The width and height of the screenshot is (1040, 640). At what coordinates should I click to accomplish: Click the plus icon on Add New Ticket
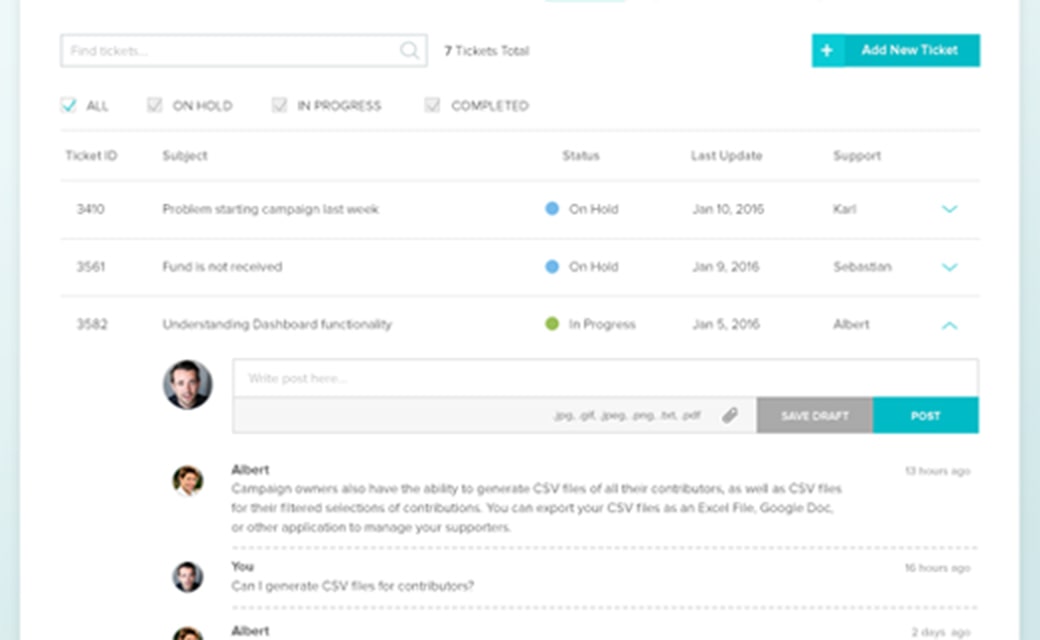827,50
